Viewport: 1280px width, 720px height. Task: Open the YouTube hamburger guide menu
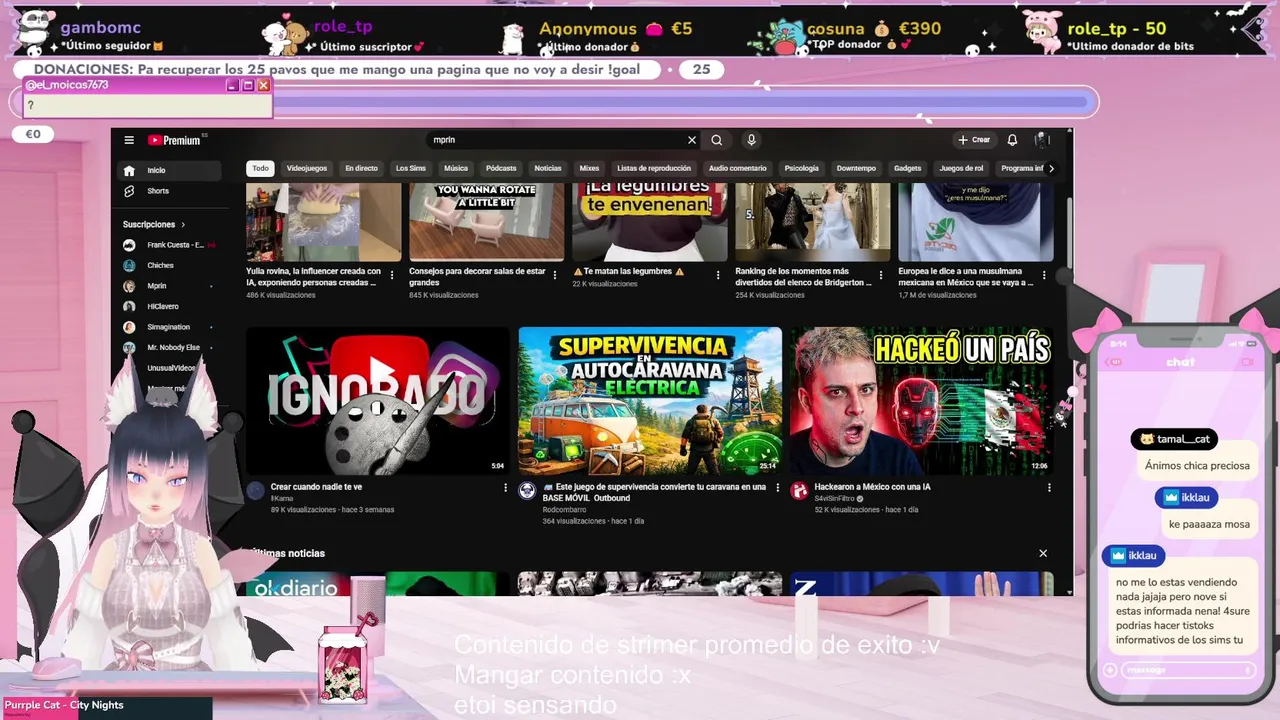tap(129, 140)
